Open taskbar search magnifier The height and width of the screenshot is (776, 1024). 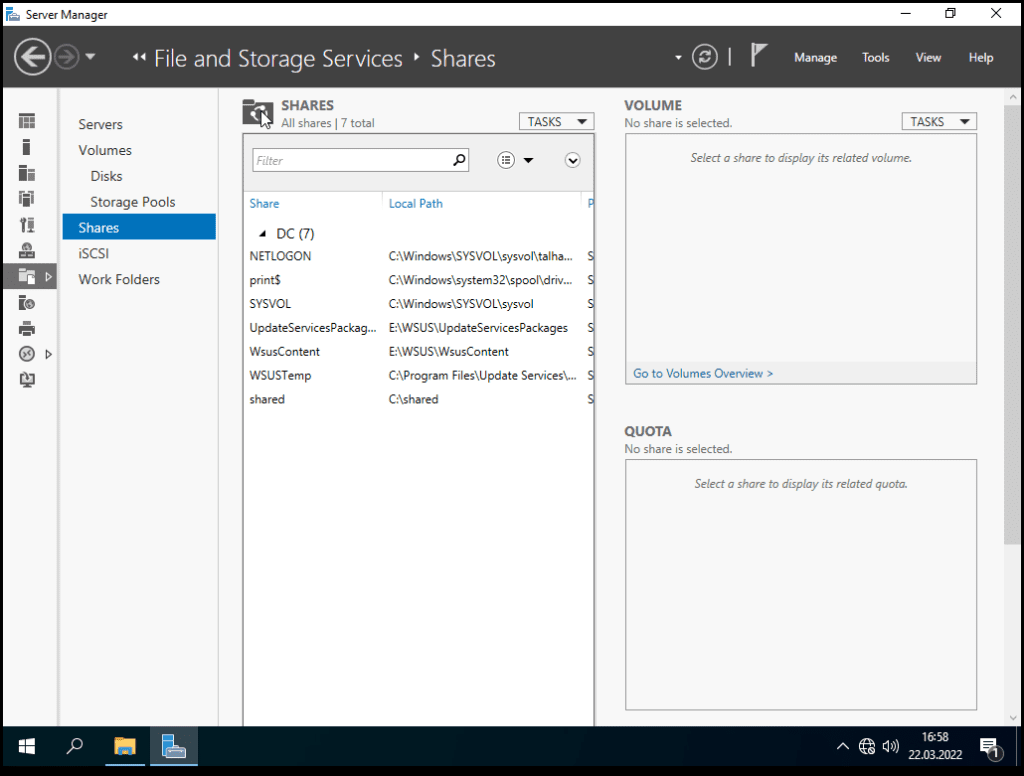[x=74, y=746]
